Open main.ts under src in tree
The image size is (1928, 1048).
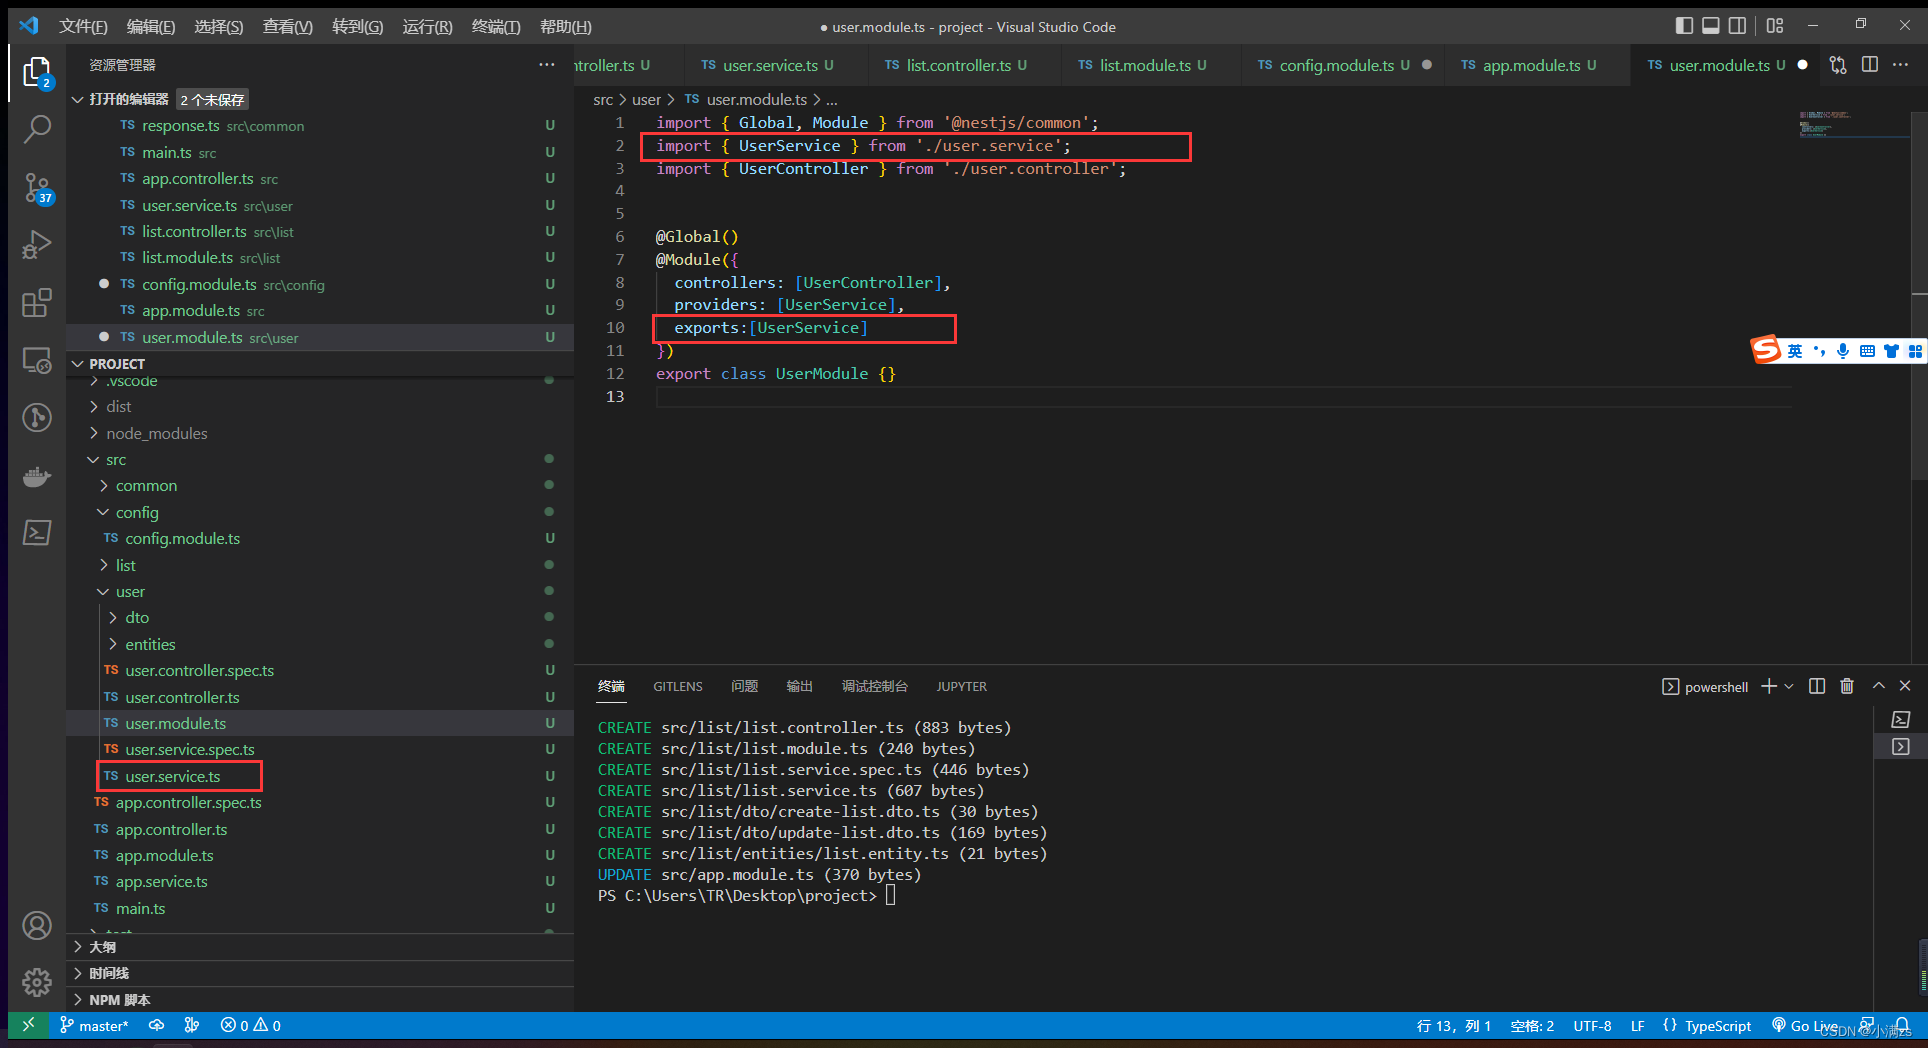point(140,908)
